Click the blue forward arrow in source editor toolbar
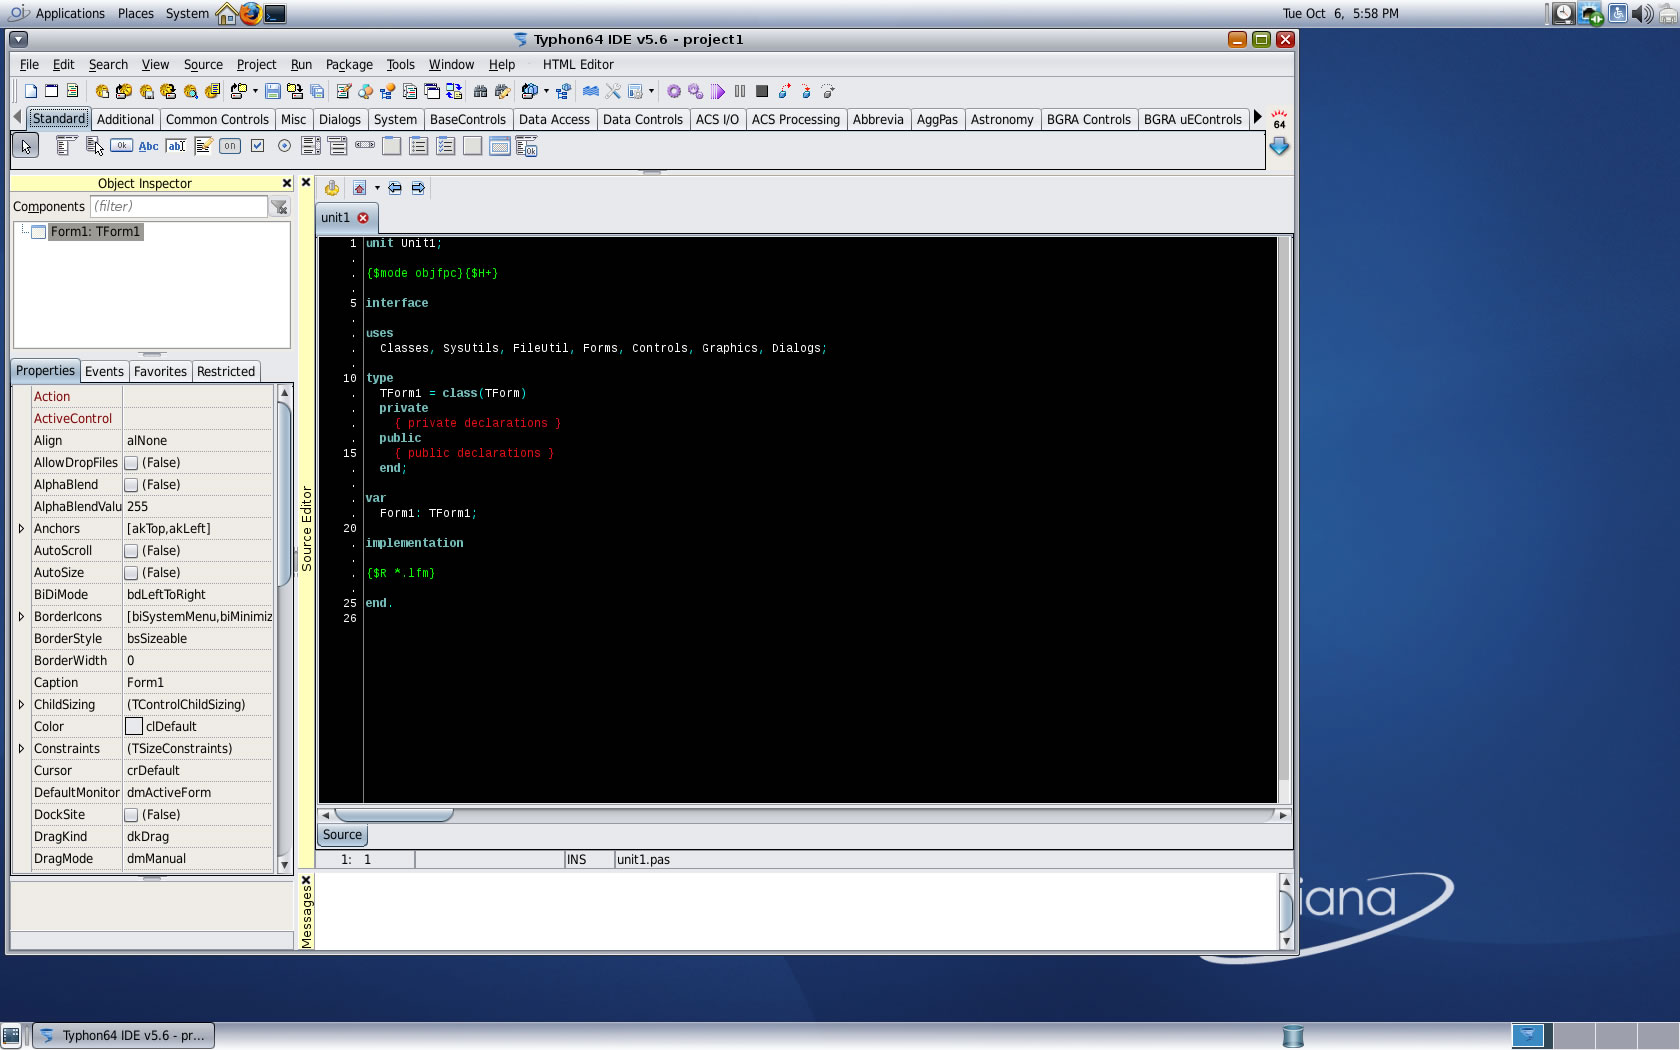The width and height of the screenshot is (1680, 1050). coord(418,188)
